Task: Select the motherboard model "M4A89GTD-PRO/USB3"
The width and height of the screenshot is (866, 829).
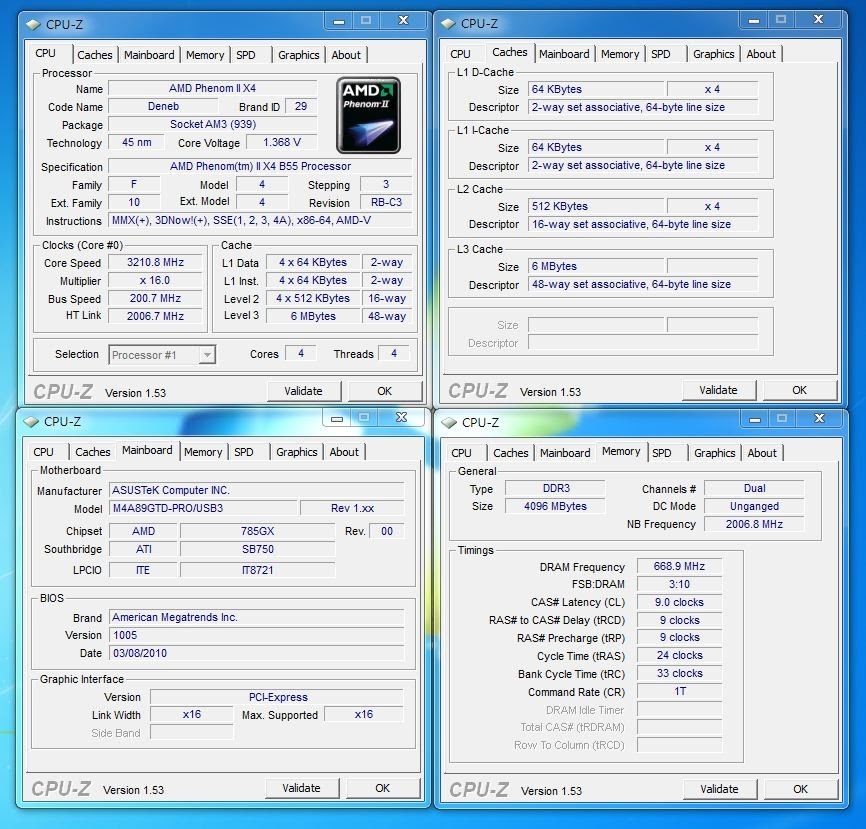Action: [204, 508]
